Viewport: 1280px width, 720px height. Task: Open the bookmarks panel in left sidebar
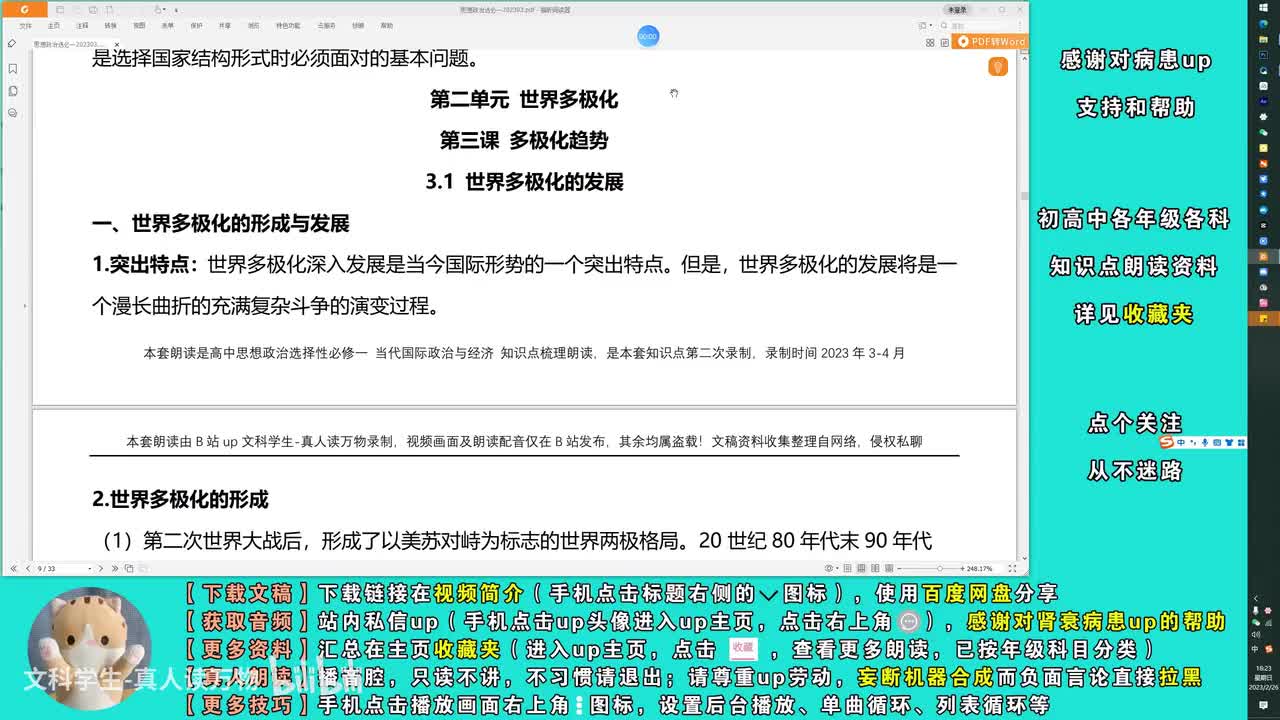tap(13, 69)
